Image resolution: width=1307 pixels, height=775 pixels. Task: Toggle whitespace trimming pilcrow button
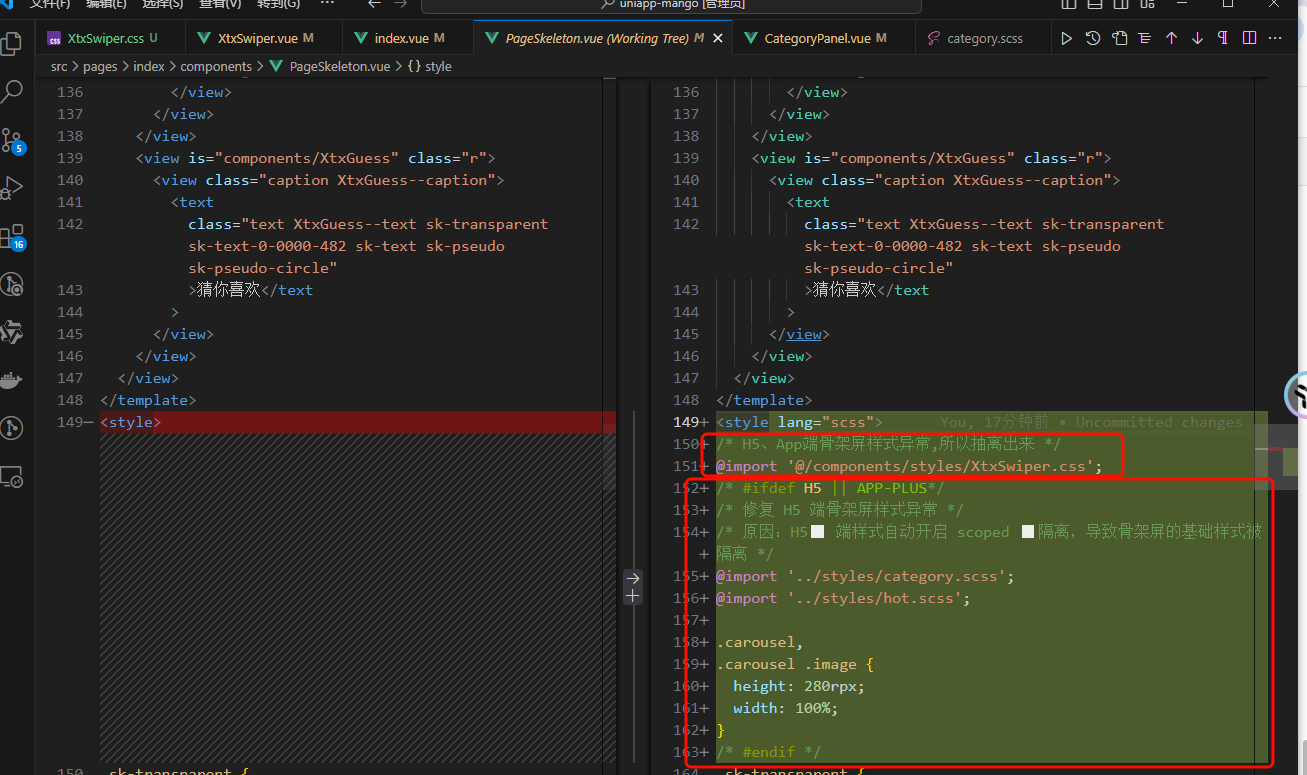1223,38
